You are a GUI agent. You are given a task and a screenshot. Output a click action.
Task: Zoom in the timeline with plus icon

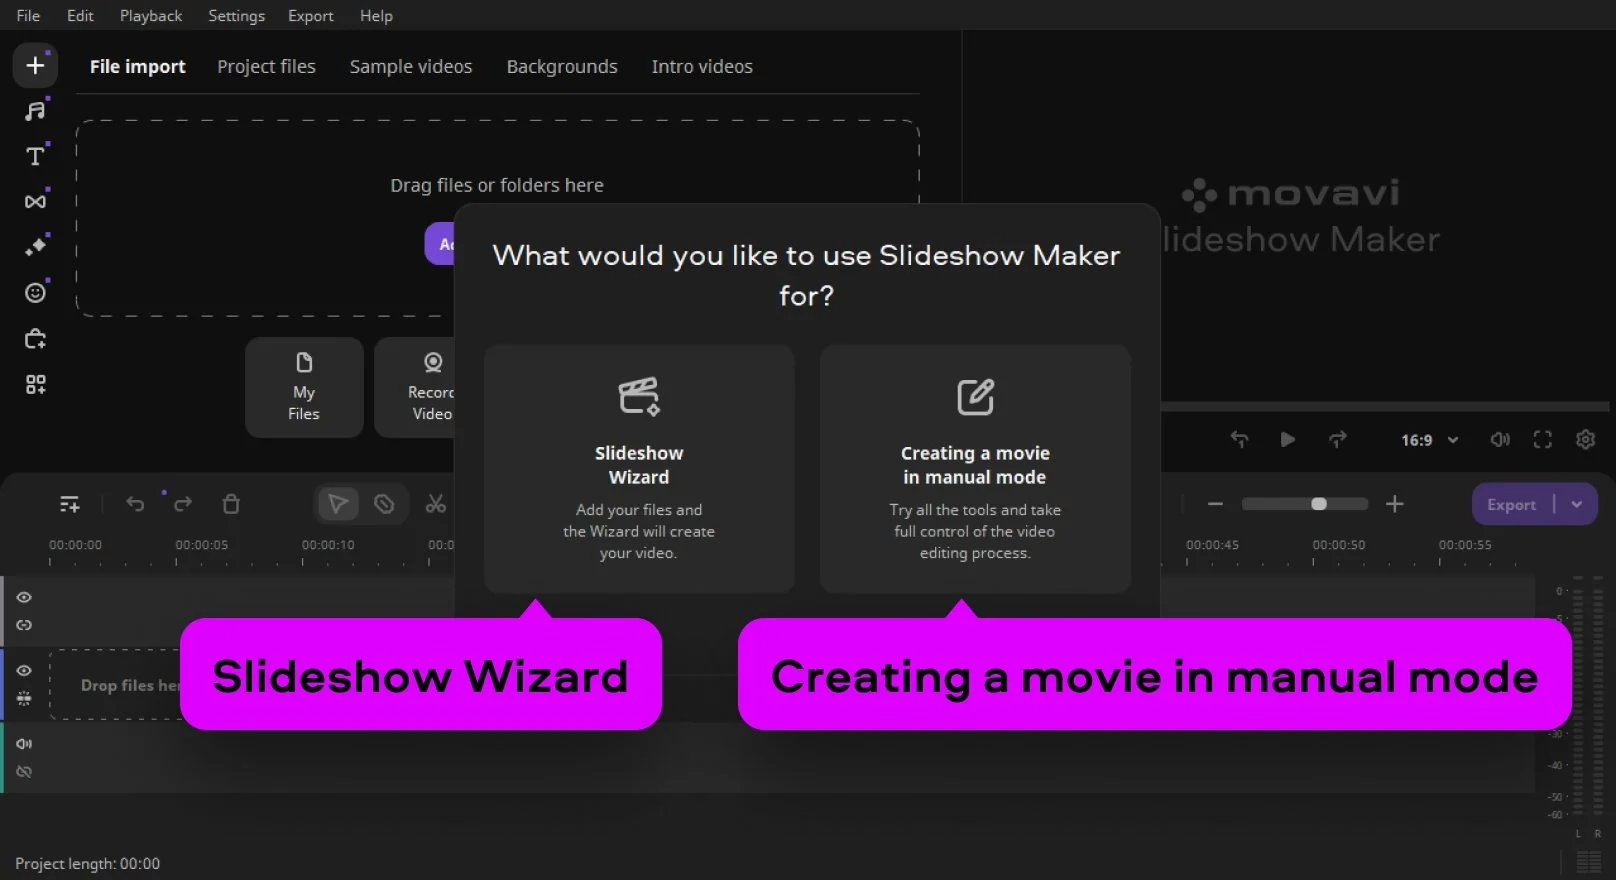tap(1395, 504)
